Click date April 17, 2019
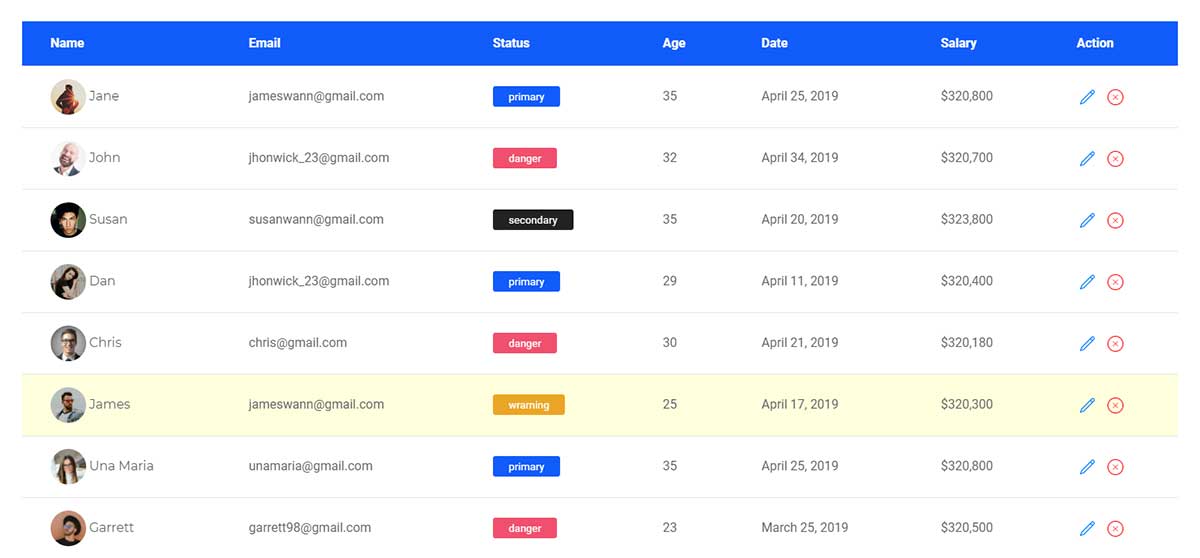The width and height of the screenshot is (1200, 558). (800, 405)
